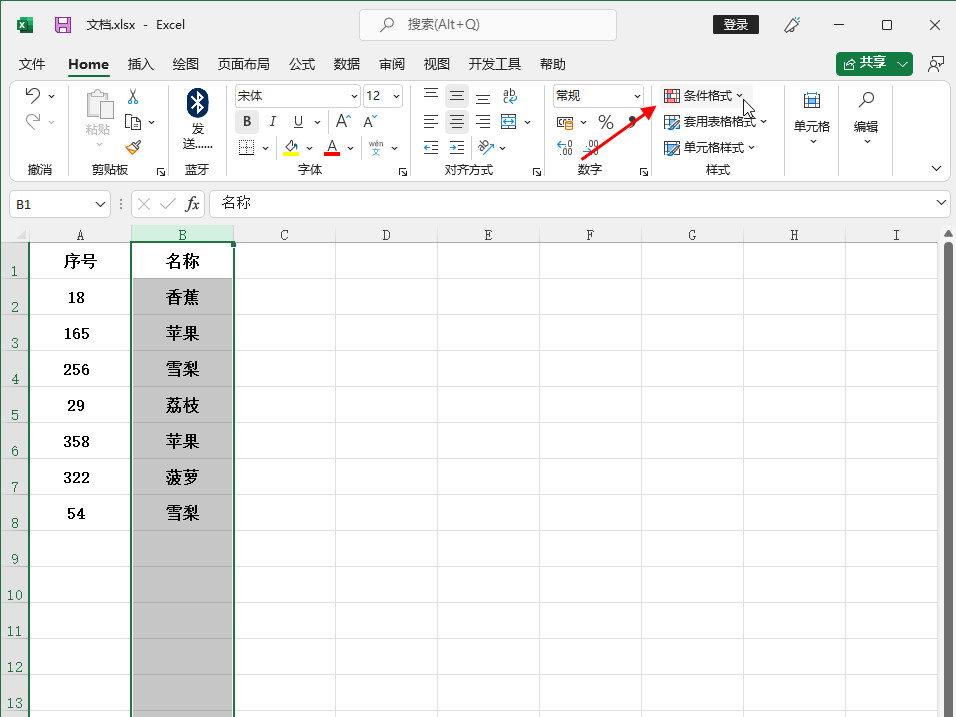Open the 编辑 editing group button
The width and height of the screenshot is (956, 717).
(x=866, y=118)
